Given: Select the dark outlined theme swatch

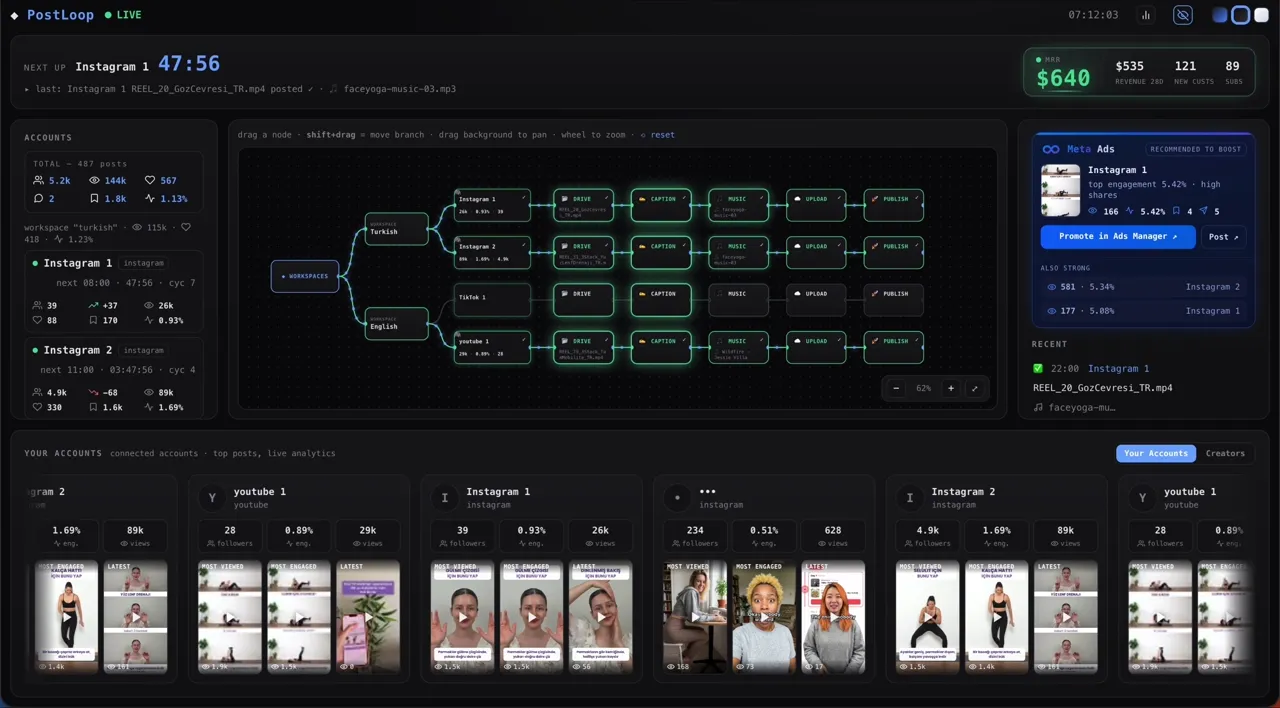Looking at the screenshot, I should (x=1241, y=15).
